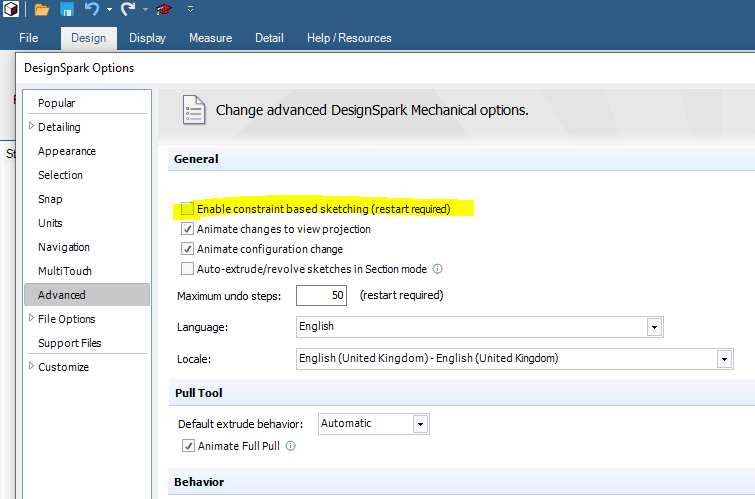
Task: Click the red graduation cap icon
Action: [x=164, y=9]
